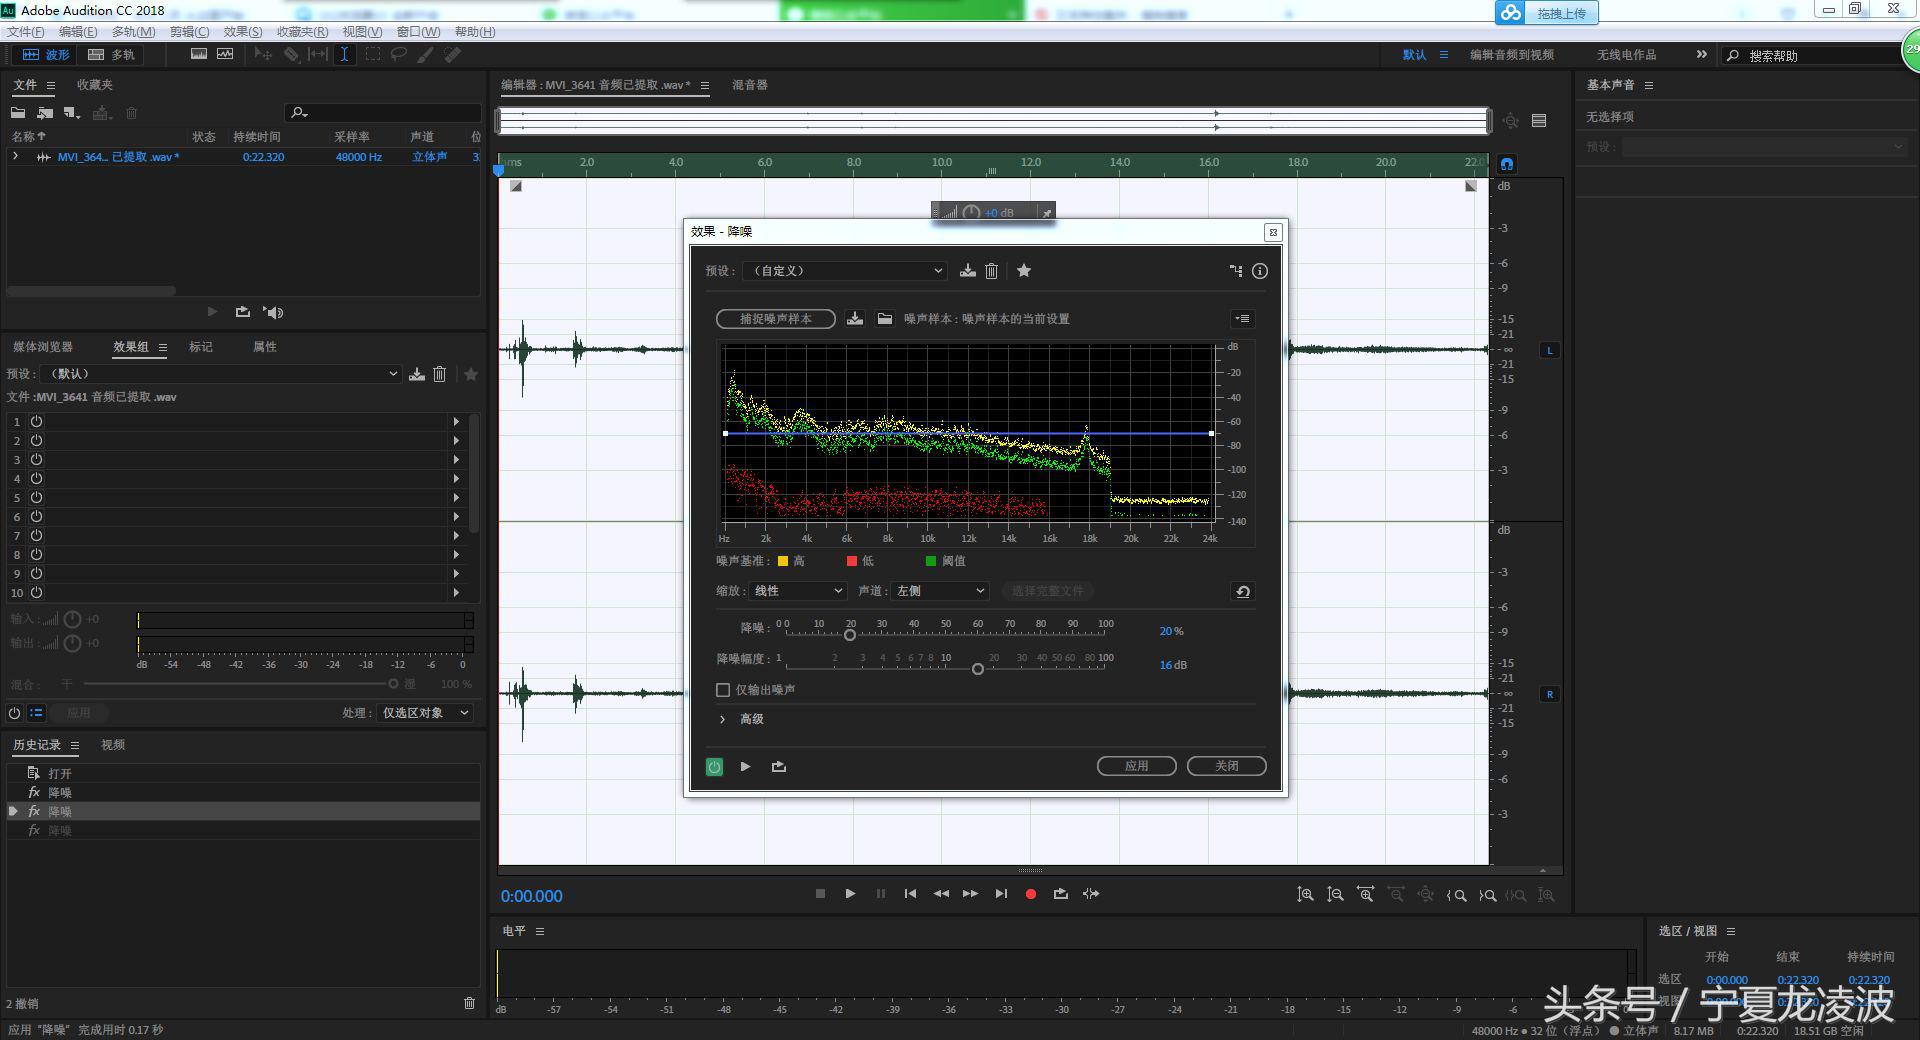Open the effect info icon in dialog
Screen dimensions: 1920x1040
tap(1260, 271)
